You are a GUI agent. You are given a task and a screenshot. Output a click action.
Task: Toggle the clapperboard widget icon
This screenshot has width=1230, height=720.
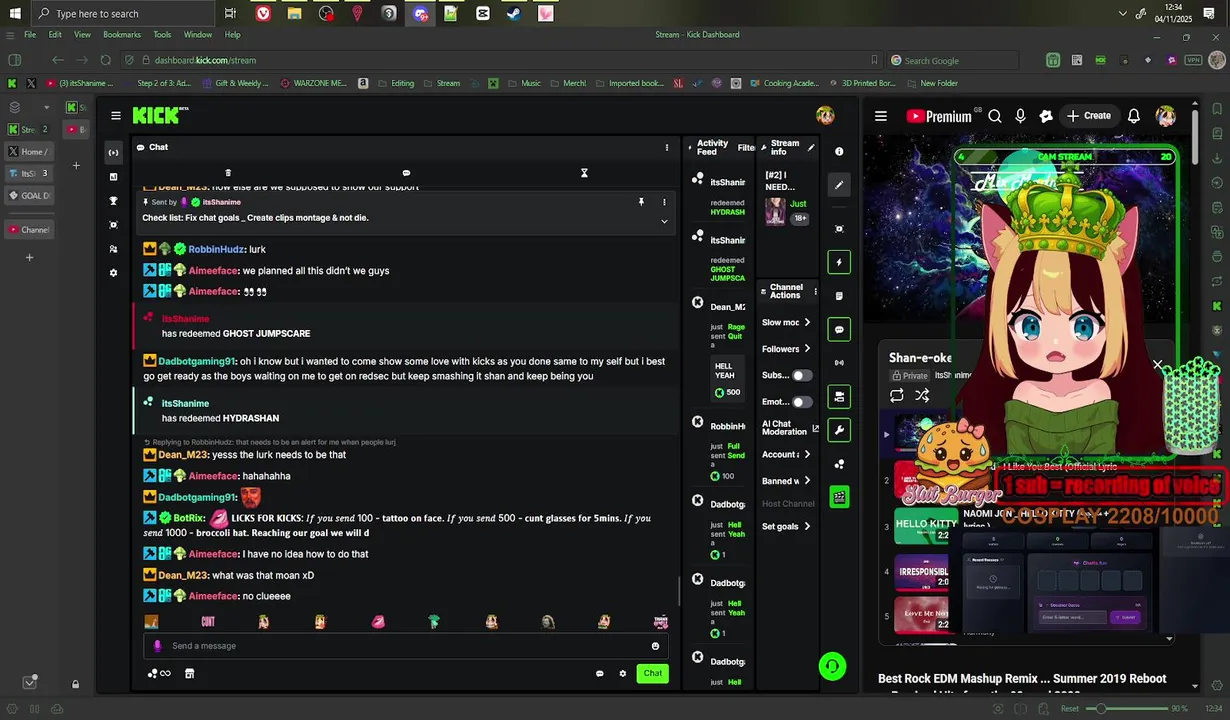coord(839,497)
